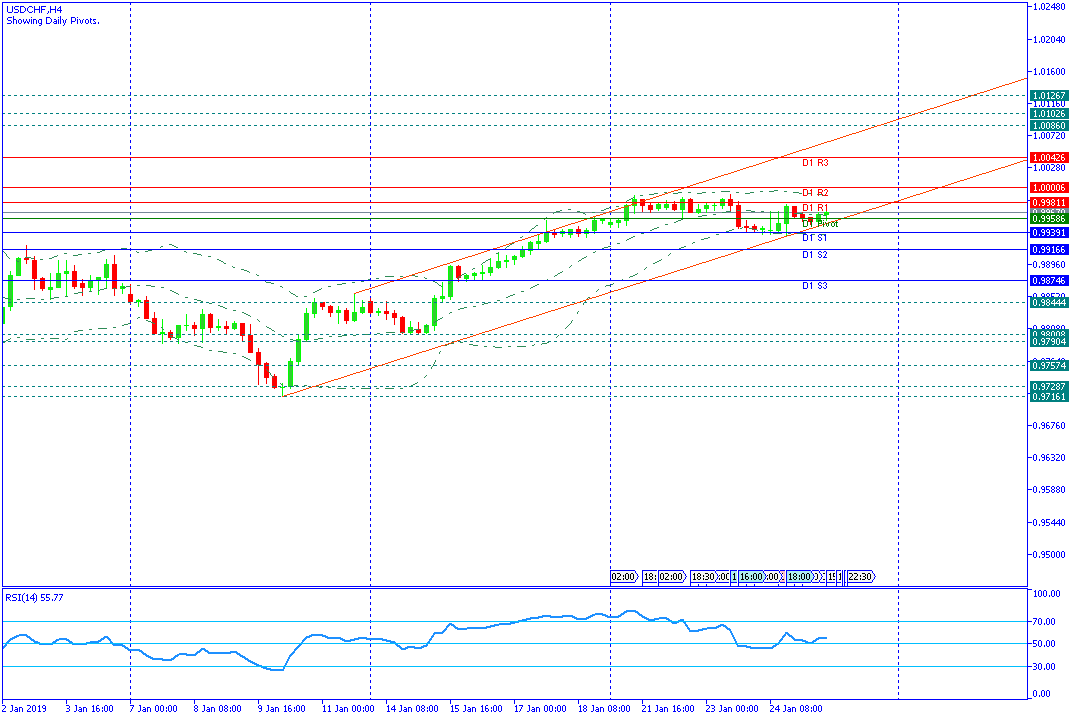Select the D1 S3 pivot label
Image resolution: width=1080 pixels, height=720 pixels.
[814, 286]
